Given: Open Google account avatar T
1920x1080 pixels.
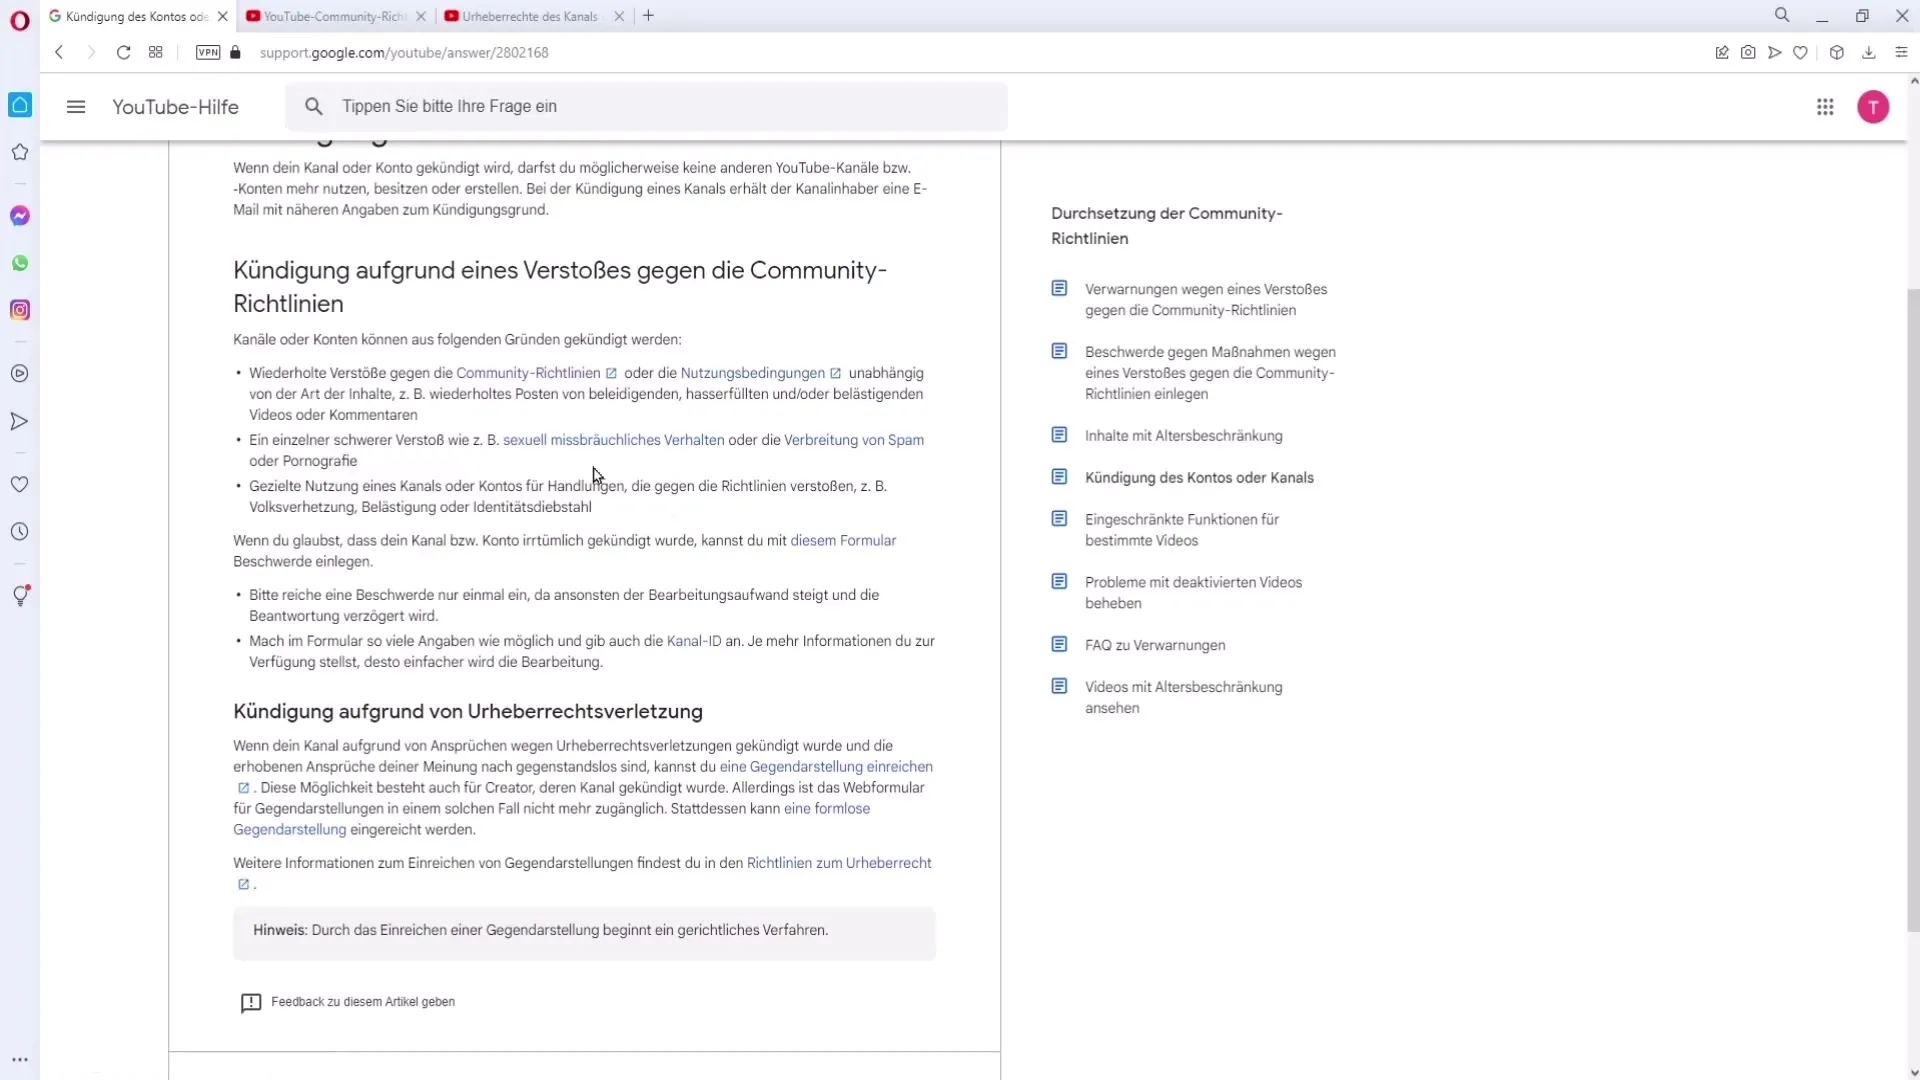Looking at the screenshot, I should pos(1873,107).
